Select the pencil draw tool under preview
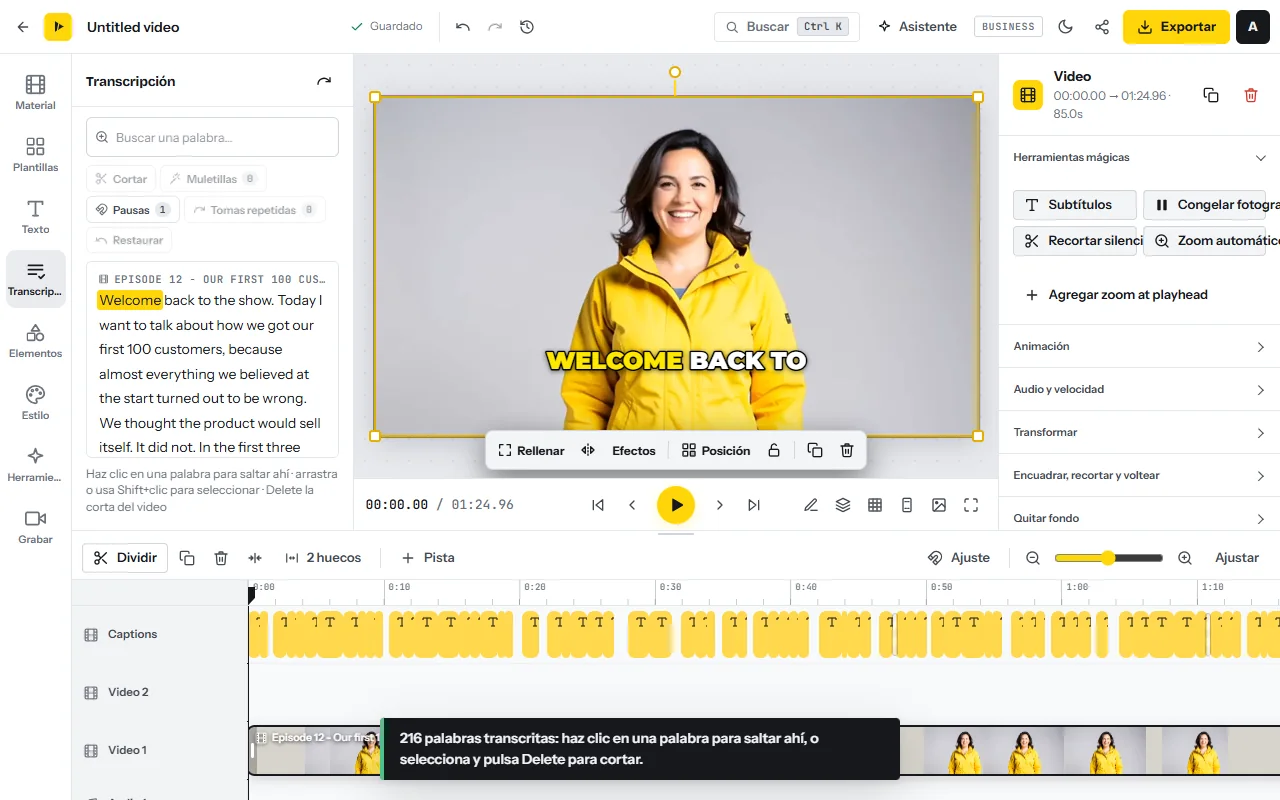This screenshot has height=800, width=1280. pos(811,505)
